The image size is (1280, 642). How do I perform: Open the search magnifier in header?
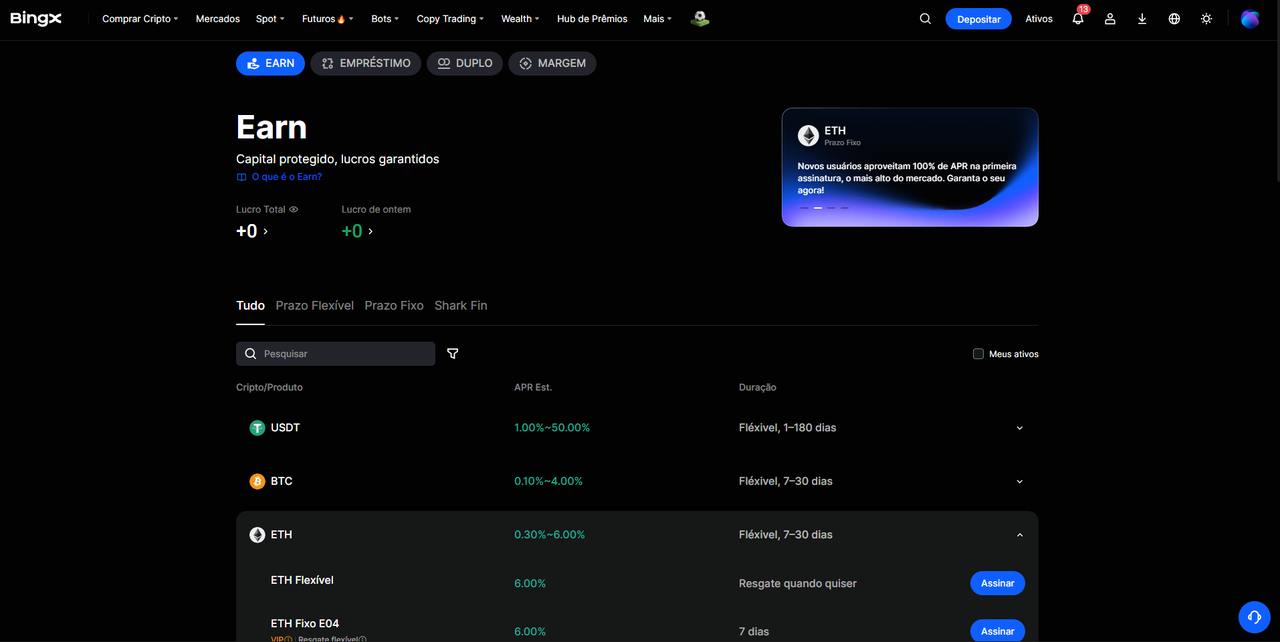point(925,19)
